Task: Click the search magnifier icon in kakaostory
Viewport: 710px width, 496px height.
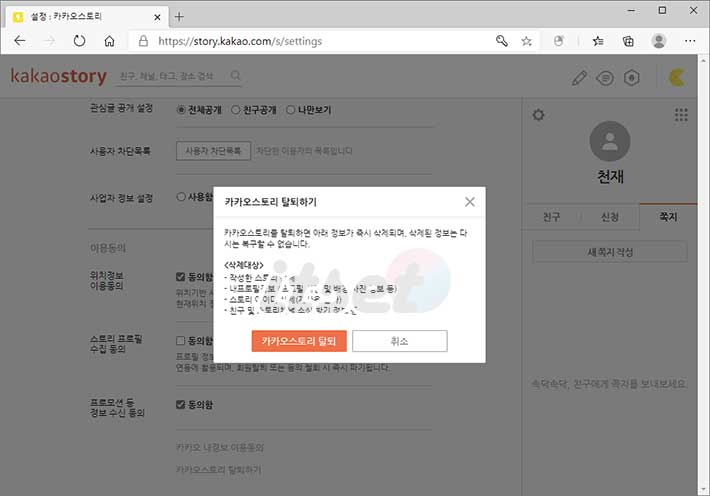Action: coord(235,76)
